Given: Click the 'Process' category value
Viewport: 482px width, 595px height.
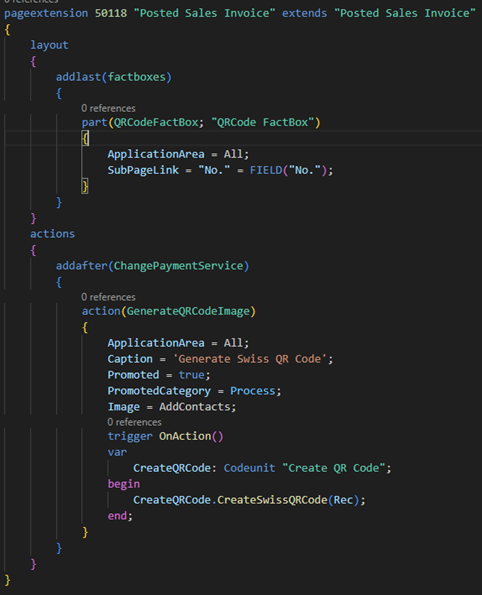Looking at the screenshot, I should point(252,391).
